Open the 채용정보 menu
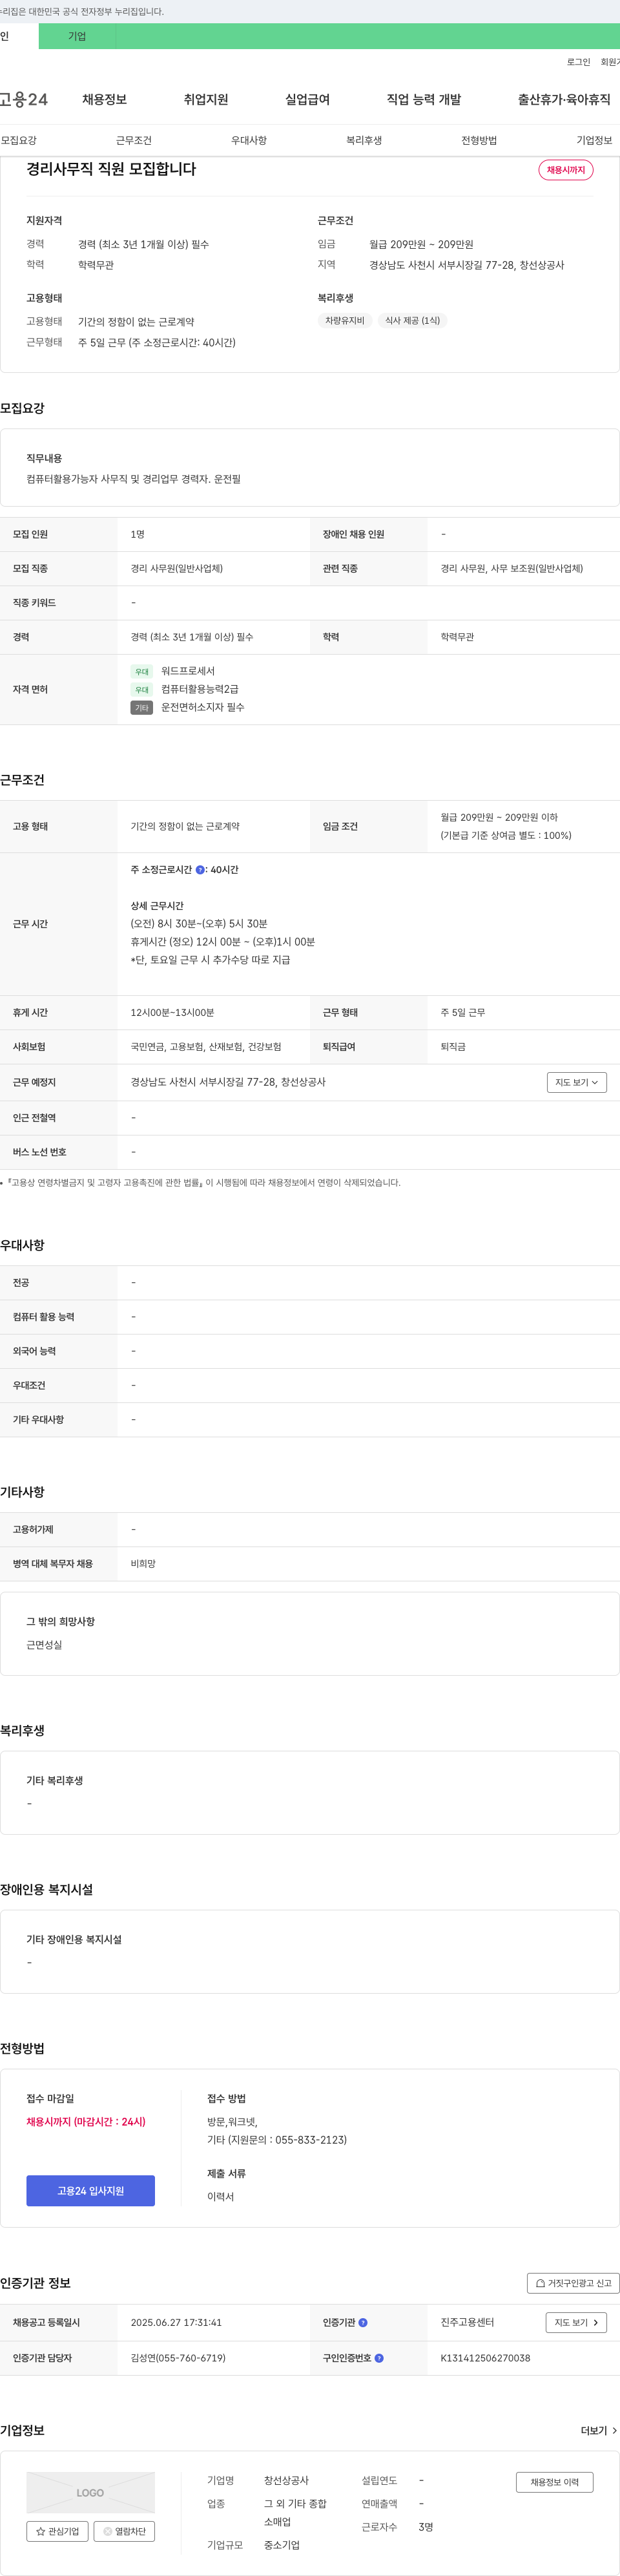620x2576 pixels. tap(104, 99)
